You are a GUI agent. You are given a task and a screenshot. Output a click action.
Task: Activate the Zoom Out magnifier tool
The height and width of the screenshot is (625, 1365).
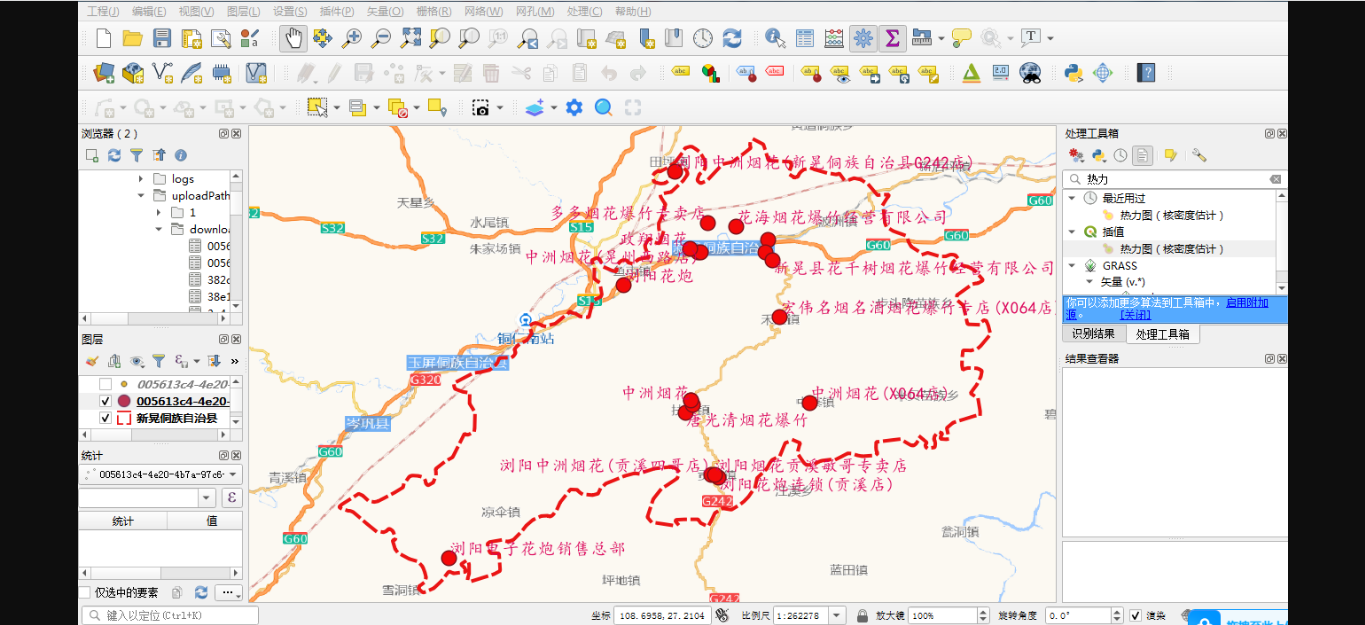[x=381, y=39]
